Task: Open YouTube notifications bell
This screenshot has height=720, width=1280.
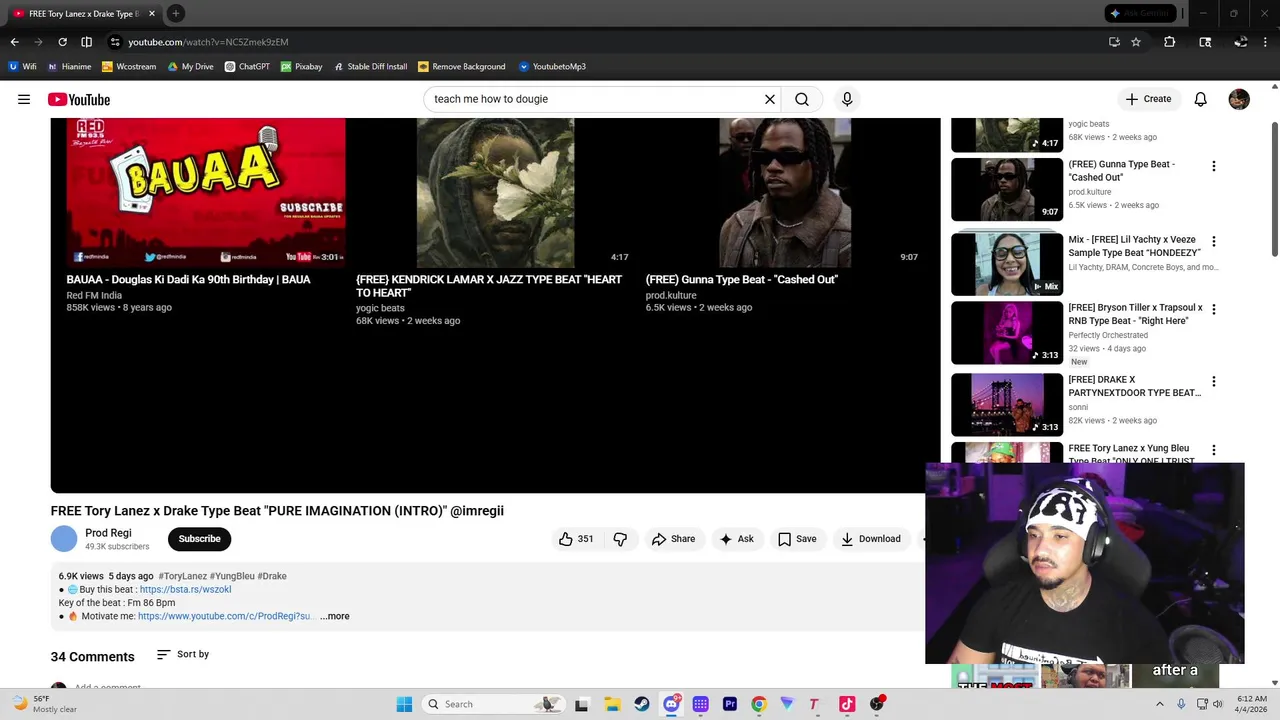Action: click(x=1200, y=99)
